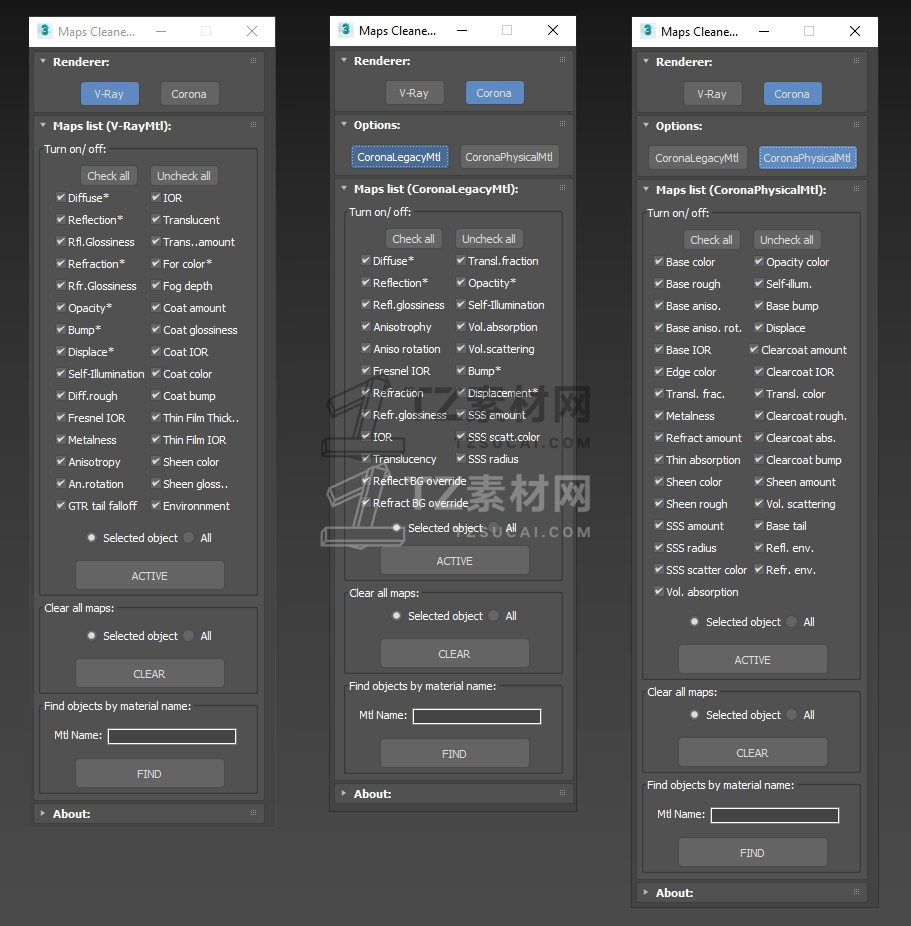911x926 pixels.
Task: Toggle Base IOR checkbox in right window
Action: [659, 349]
